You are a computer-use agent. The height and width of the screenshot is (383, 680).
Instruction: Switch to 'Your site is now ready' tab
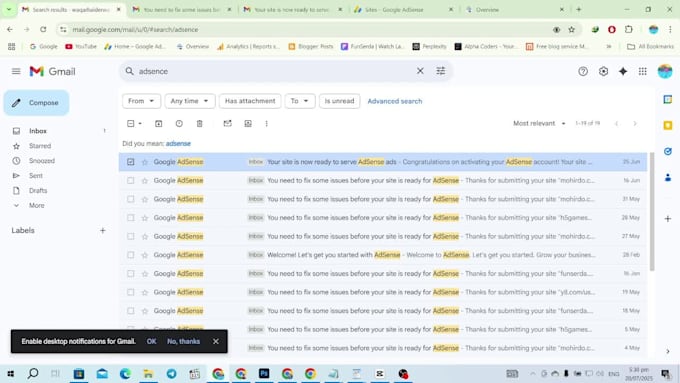pyautogui.click(x=293, y=10)
